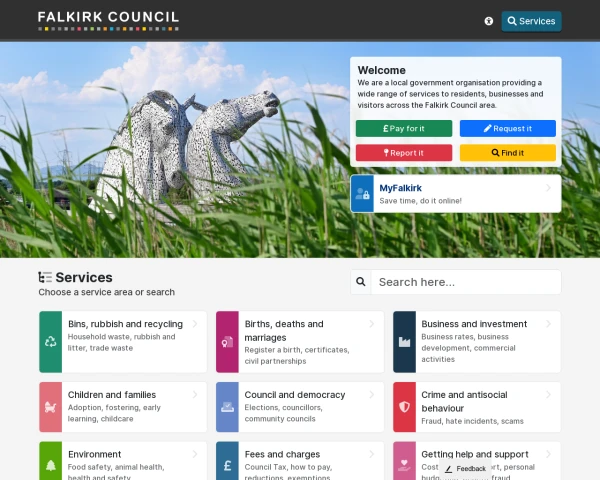The height and width of the screenshot is (480, 600).
Task: Open the MyFalkirk link
Action: coord(400,188)
